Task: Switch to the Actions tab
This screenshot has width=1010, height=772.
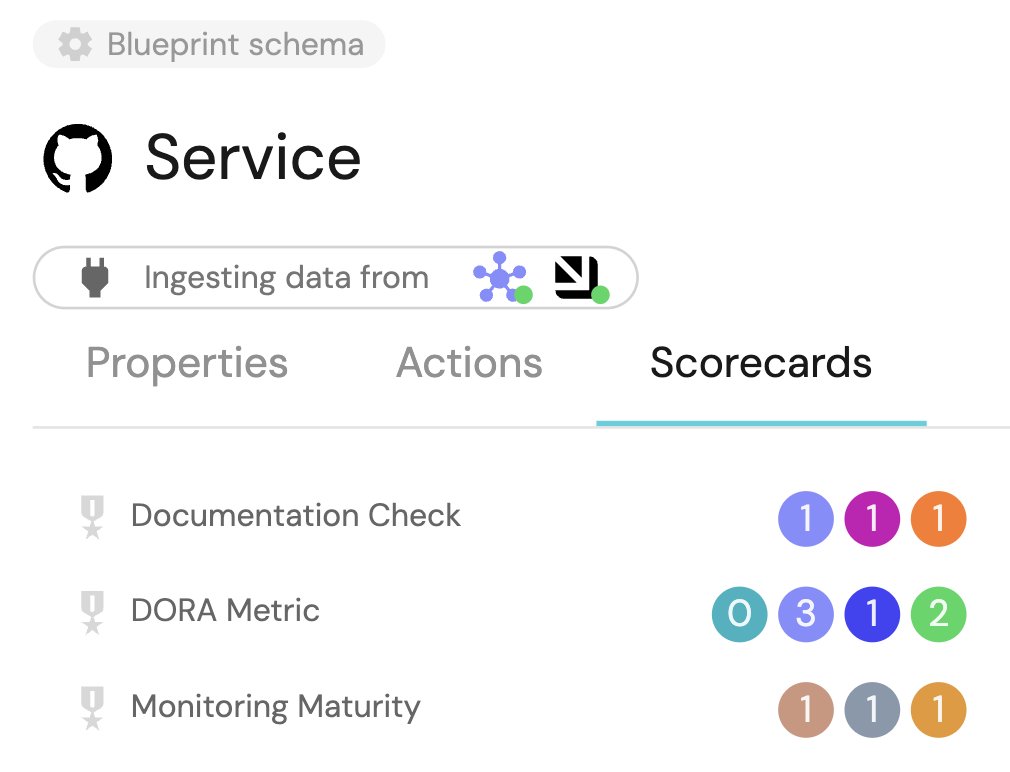Action: pyautogui.click(x=469, y=363)
